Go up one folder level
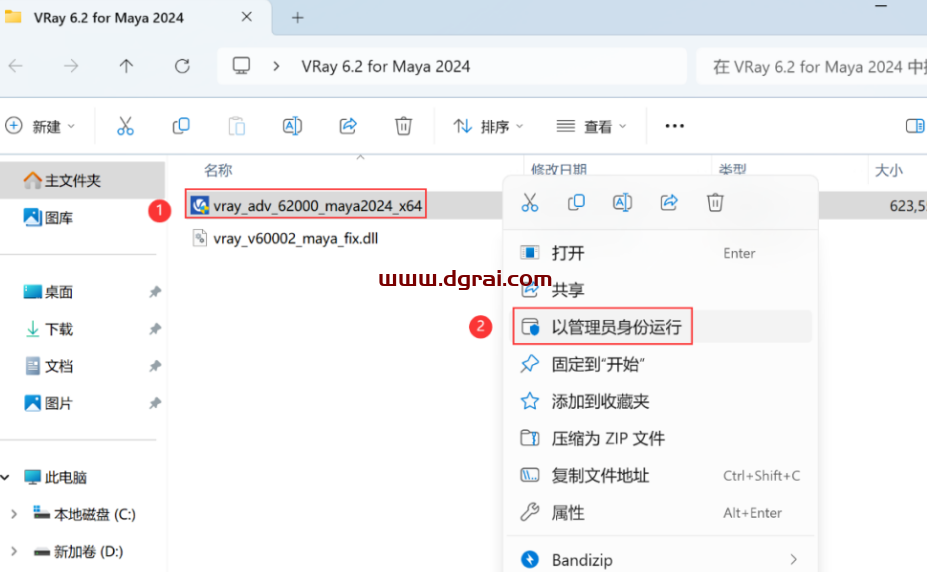The width and height of the screenshot is (927, 572). click(x=126, y=66)
